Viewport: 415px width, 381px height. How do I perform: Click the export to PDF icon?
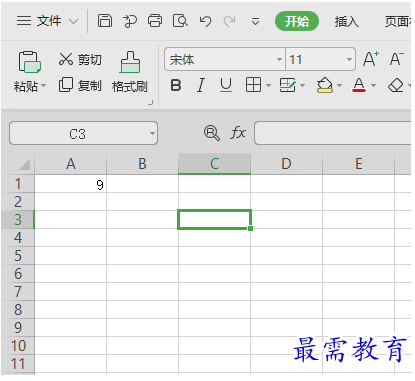point(130,21)
